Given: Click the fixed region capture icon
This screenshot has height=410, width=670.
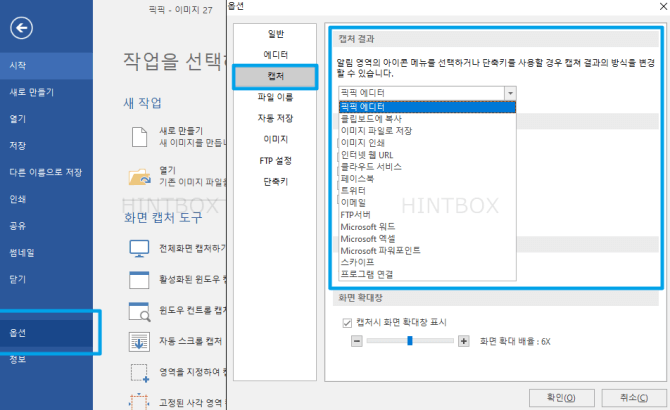Looking at the screenshot, I should [x=138, y=401].
